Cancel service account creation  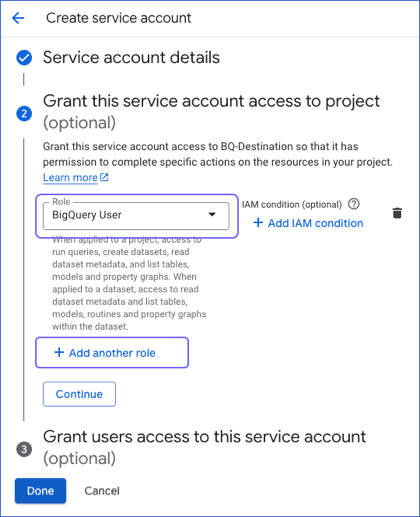coord(102,491)
